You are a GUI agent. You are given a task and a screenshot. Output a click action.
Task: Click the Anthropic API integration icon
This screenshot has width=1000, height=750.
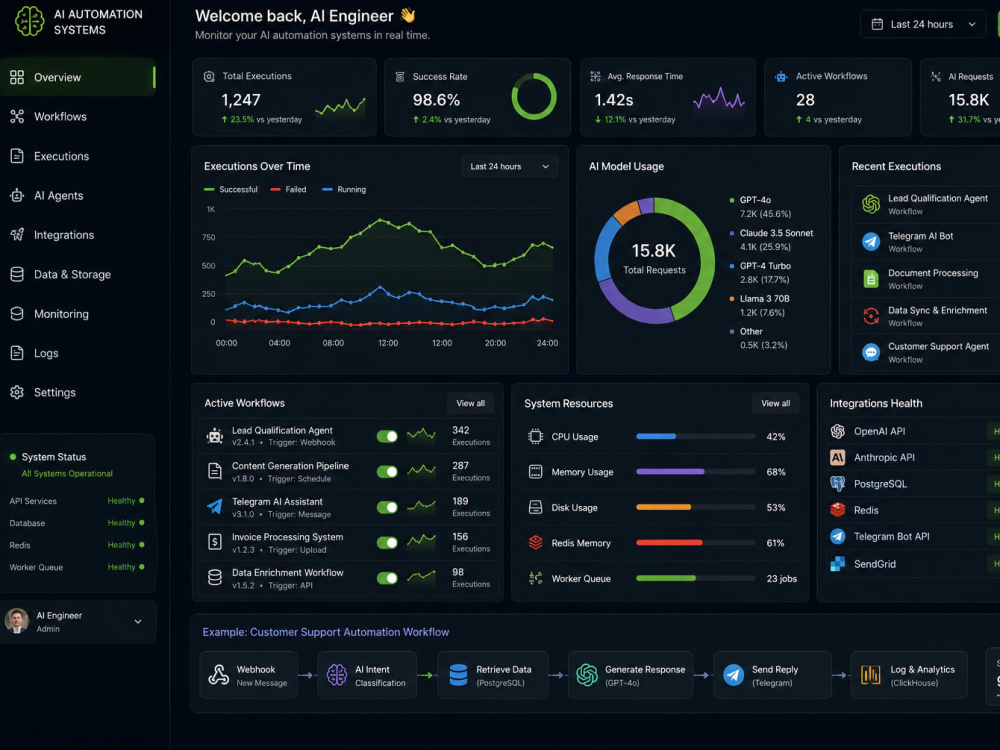[837, 457]
